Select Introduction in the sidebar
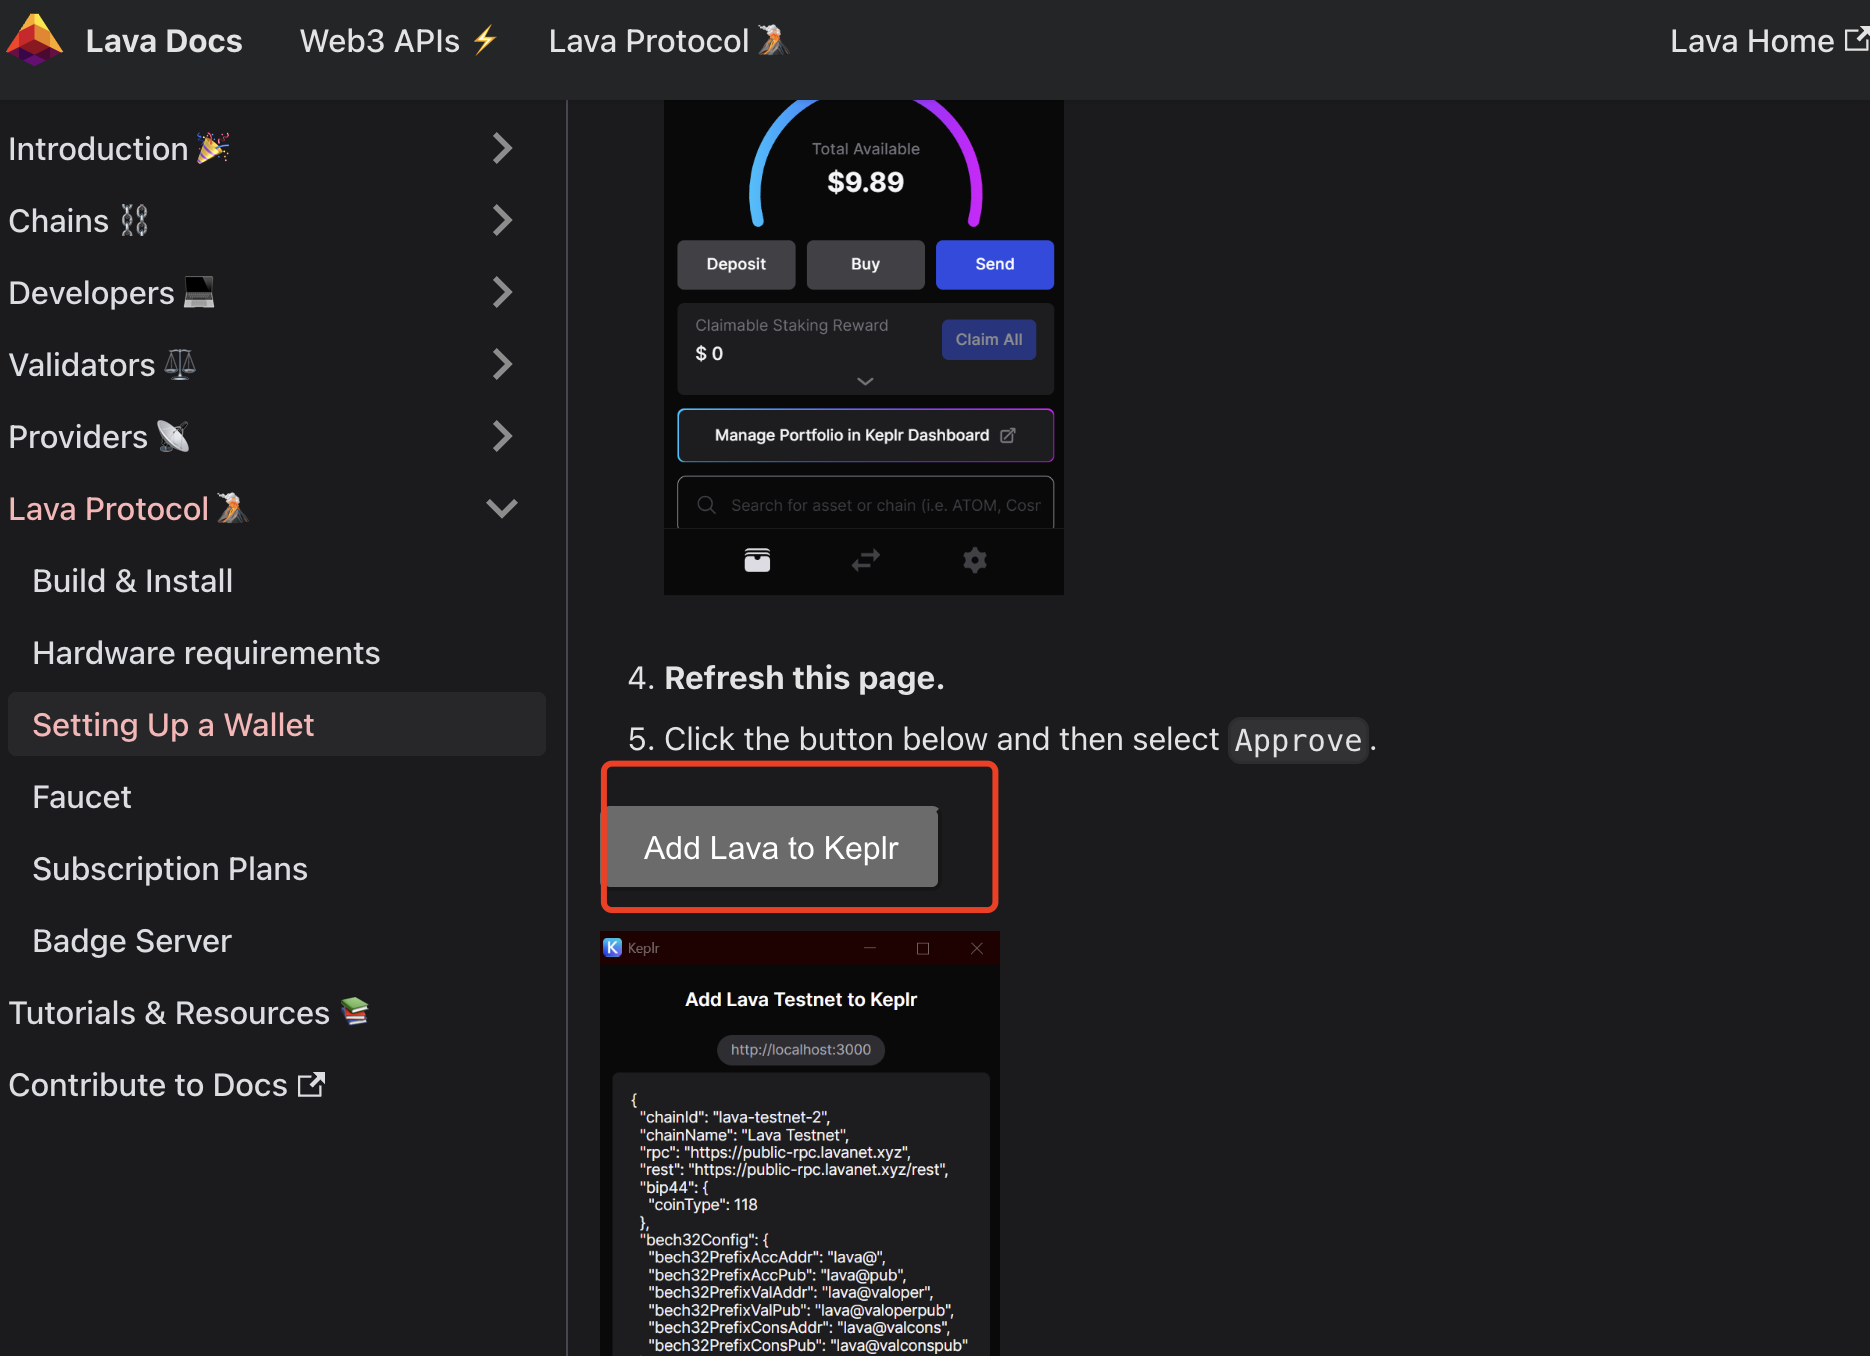The image size is (1870, 1356). click(x=120, y=149)
